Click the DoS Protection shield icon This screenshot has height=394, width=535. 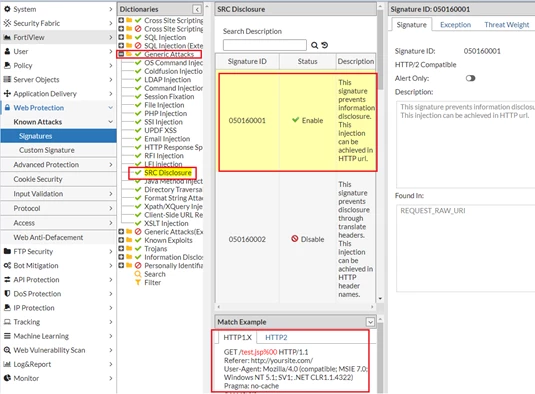pos(7,294)
